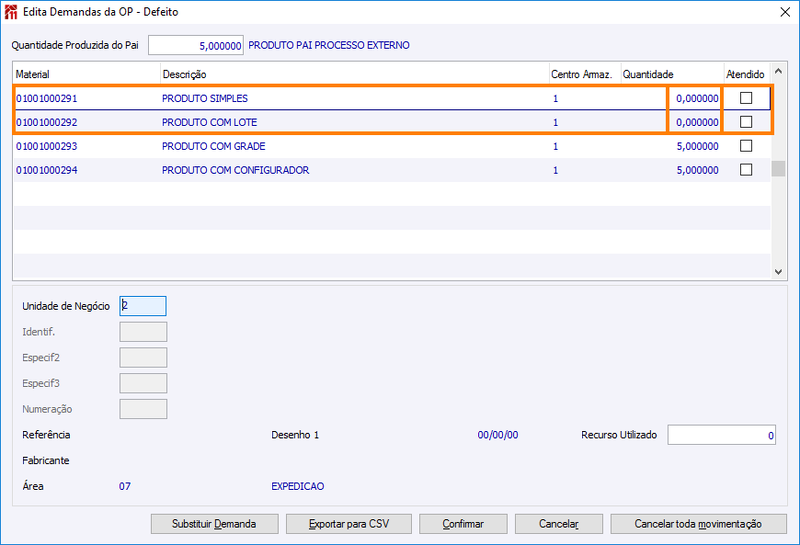Click the Cancelar button
800x545 pixels.
pos(559,524)
